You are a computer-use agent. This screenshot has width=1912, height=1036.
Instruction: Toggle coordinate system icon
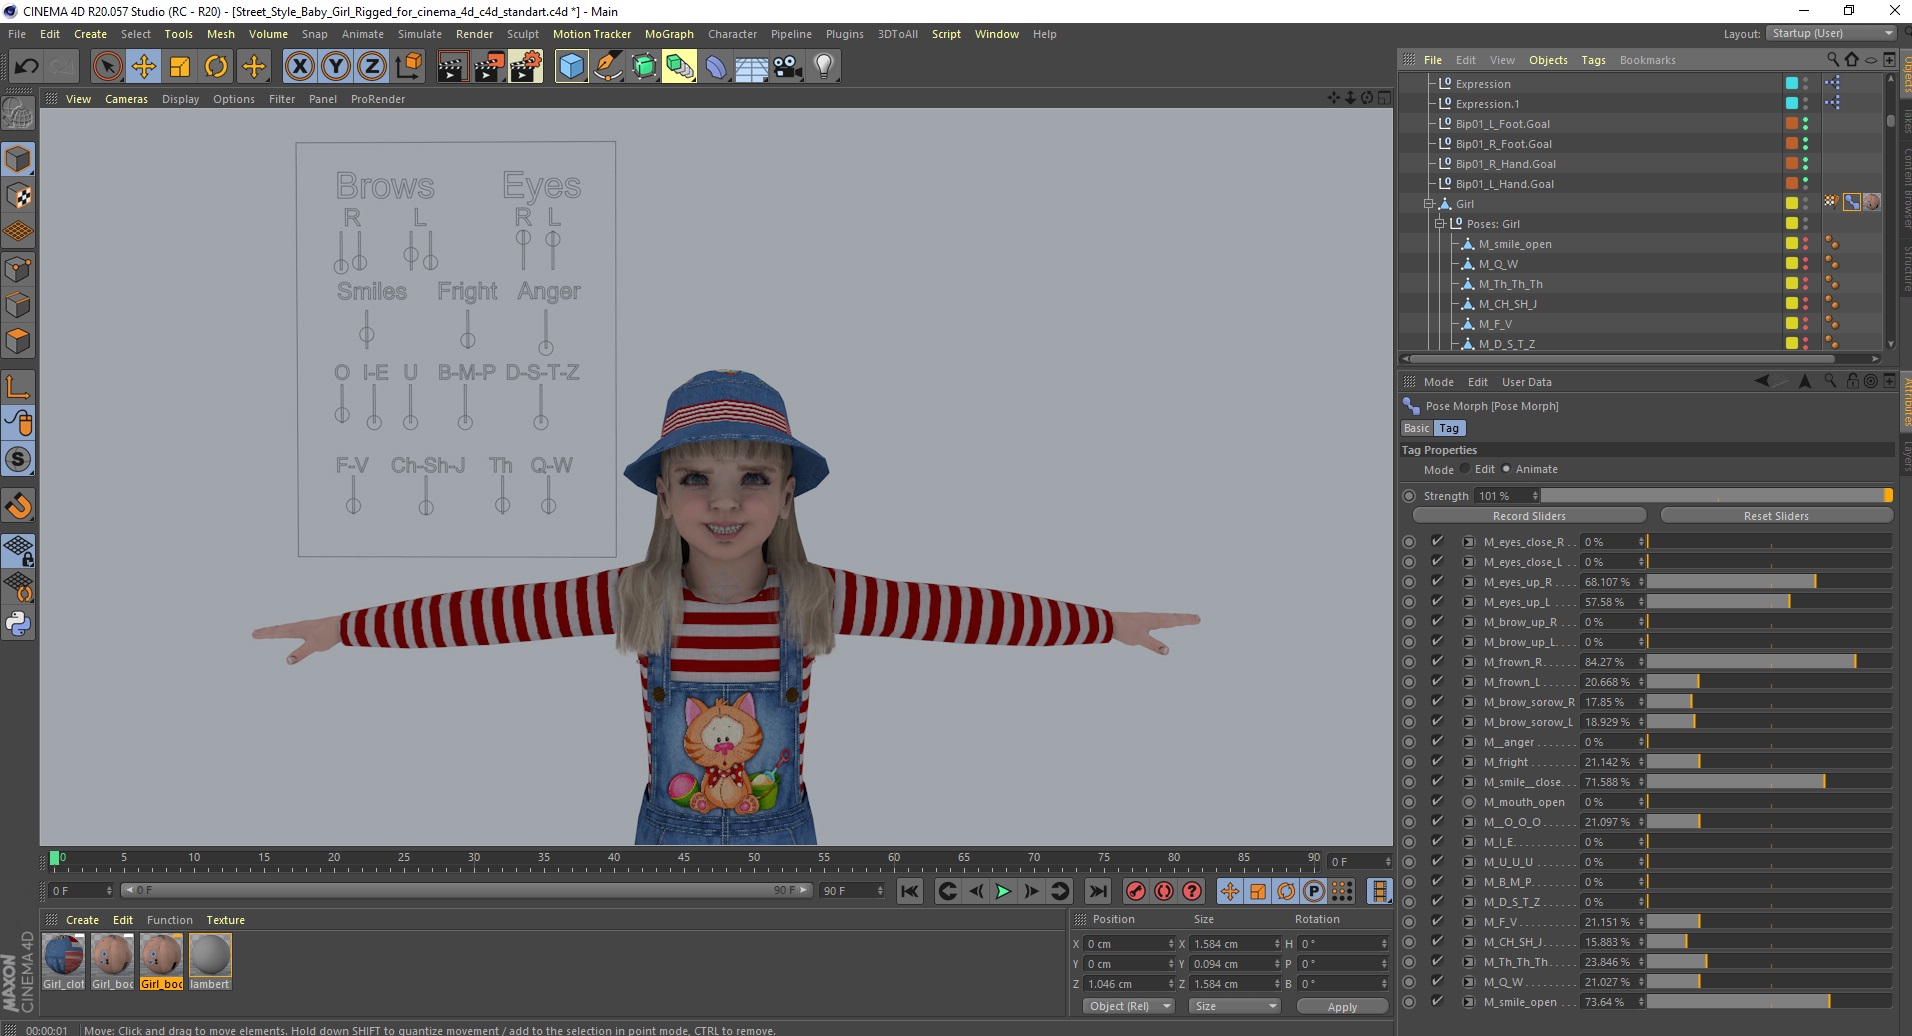tap(408, 67)
